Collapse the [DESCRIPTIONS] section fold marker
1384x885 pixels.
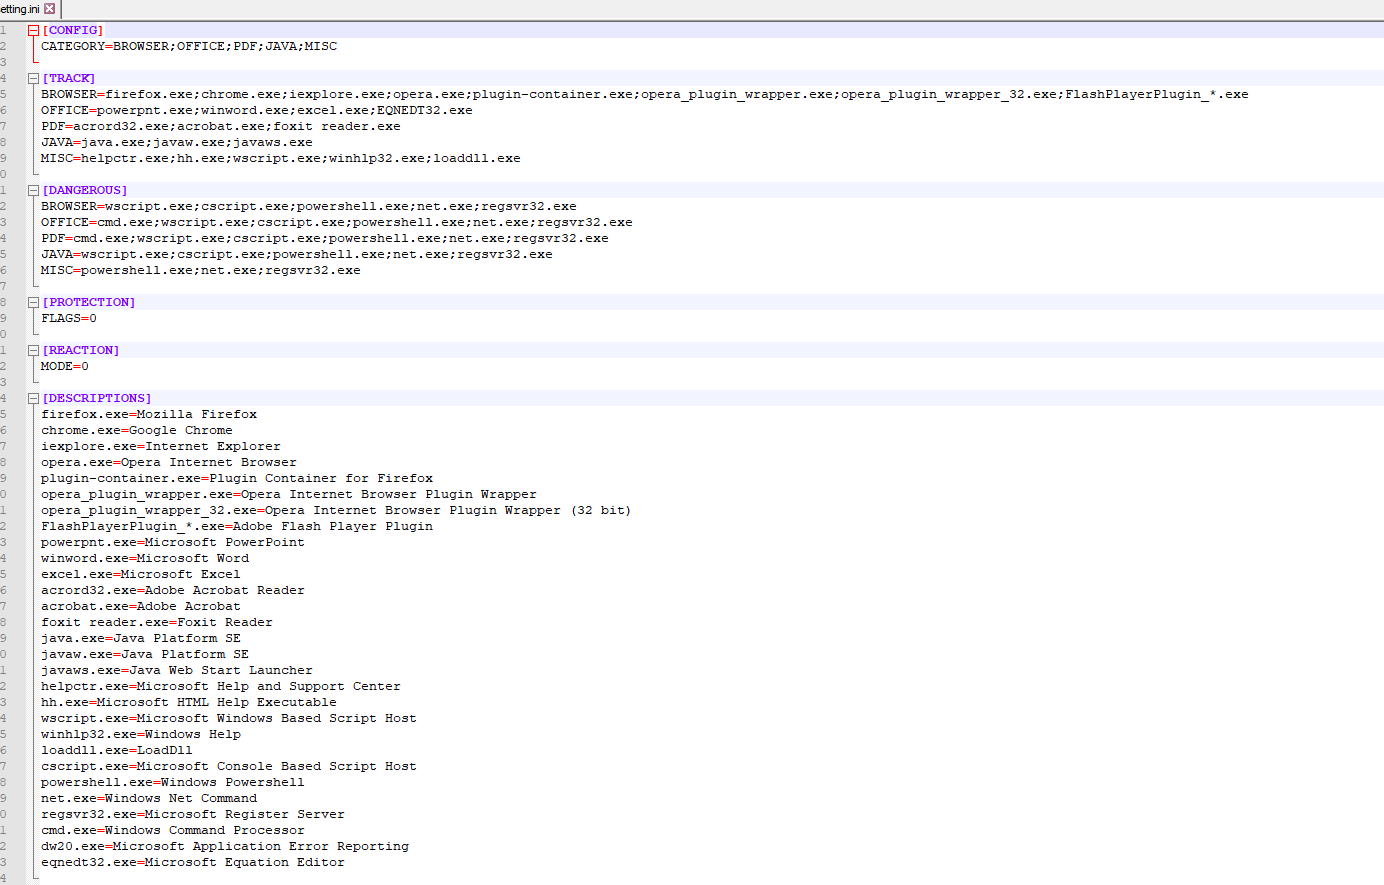tap(33, 398)
